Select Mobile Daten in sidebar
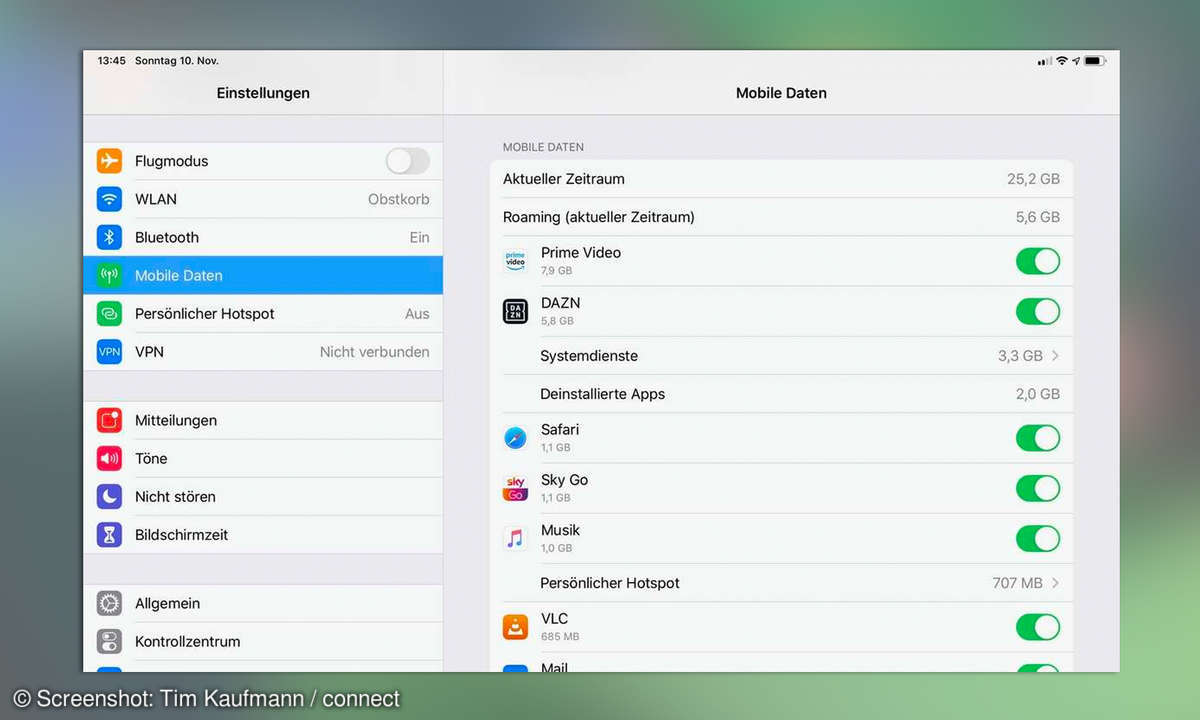 tap(263, 275)
